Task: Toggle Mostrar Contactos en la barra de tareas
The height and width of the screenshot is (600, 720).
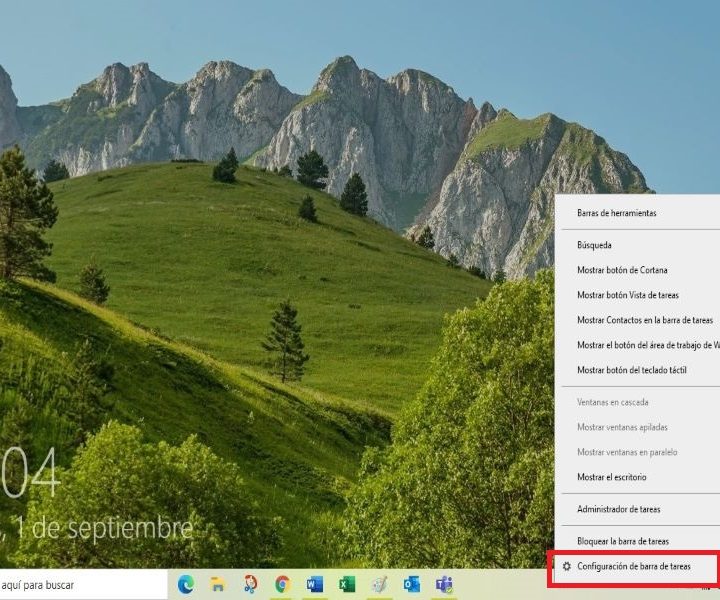Action: pos(637,320)
